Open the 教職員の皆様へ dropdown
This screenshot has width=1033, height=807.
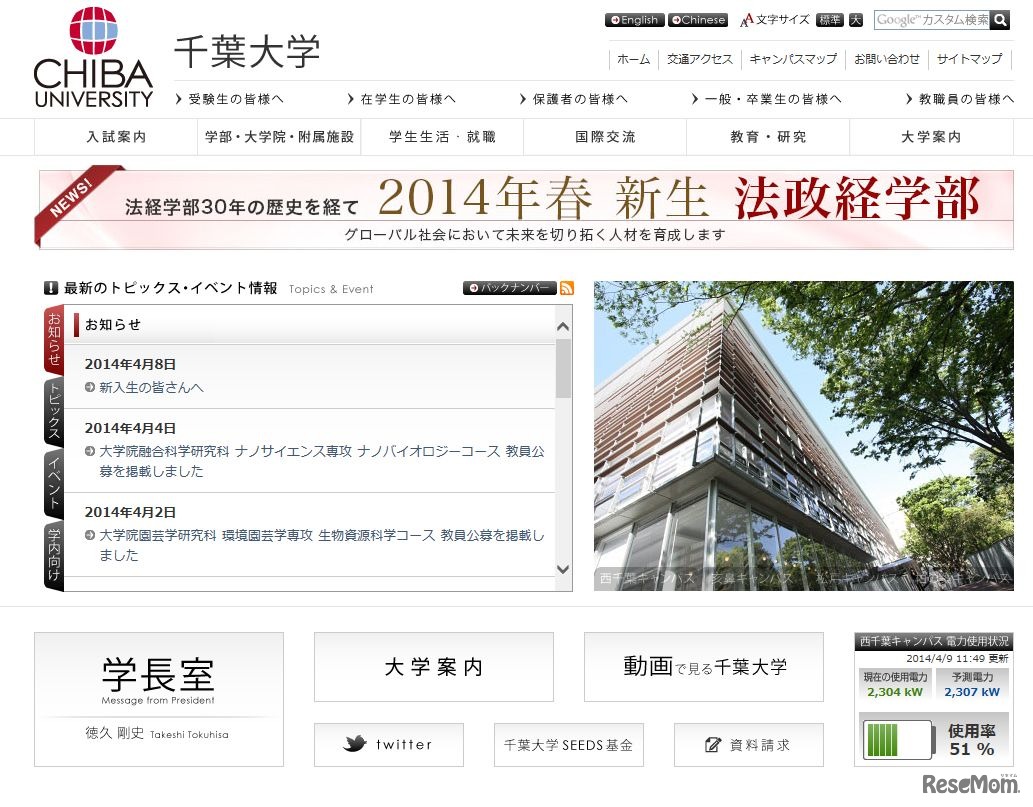point(960,98)
